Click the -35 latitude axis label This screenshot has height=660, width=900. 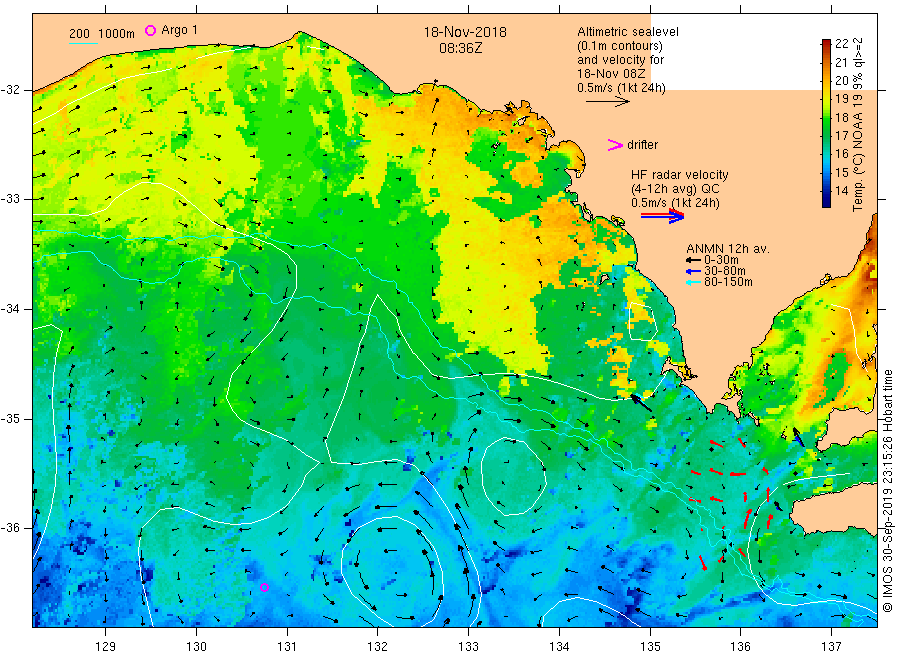pos(10,418)
